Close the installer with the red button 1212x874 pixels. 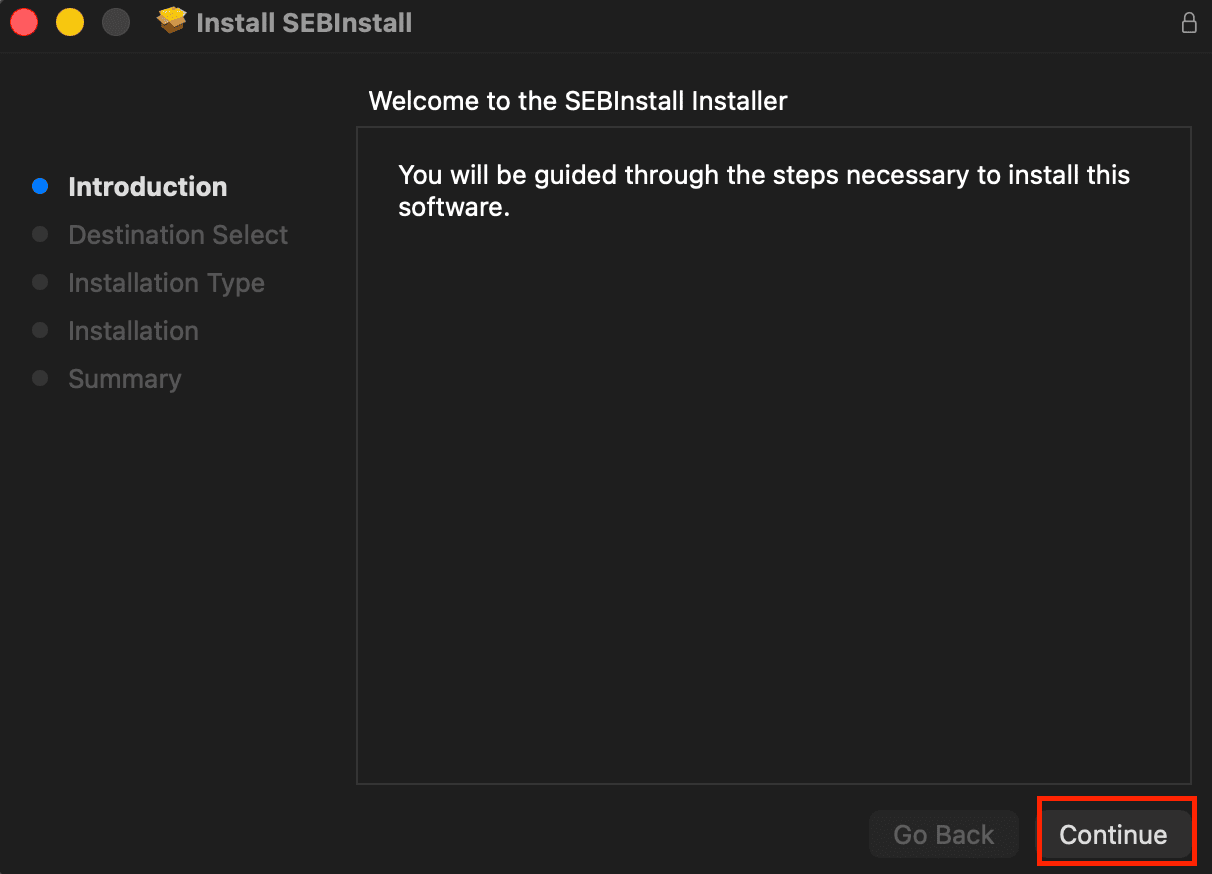pyautogui.click(x=24, y=22)
